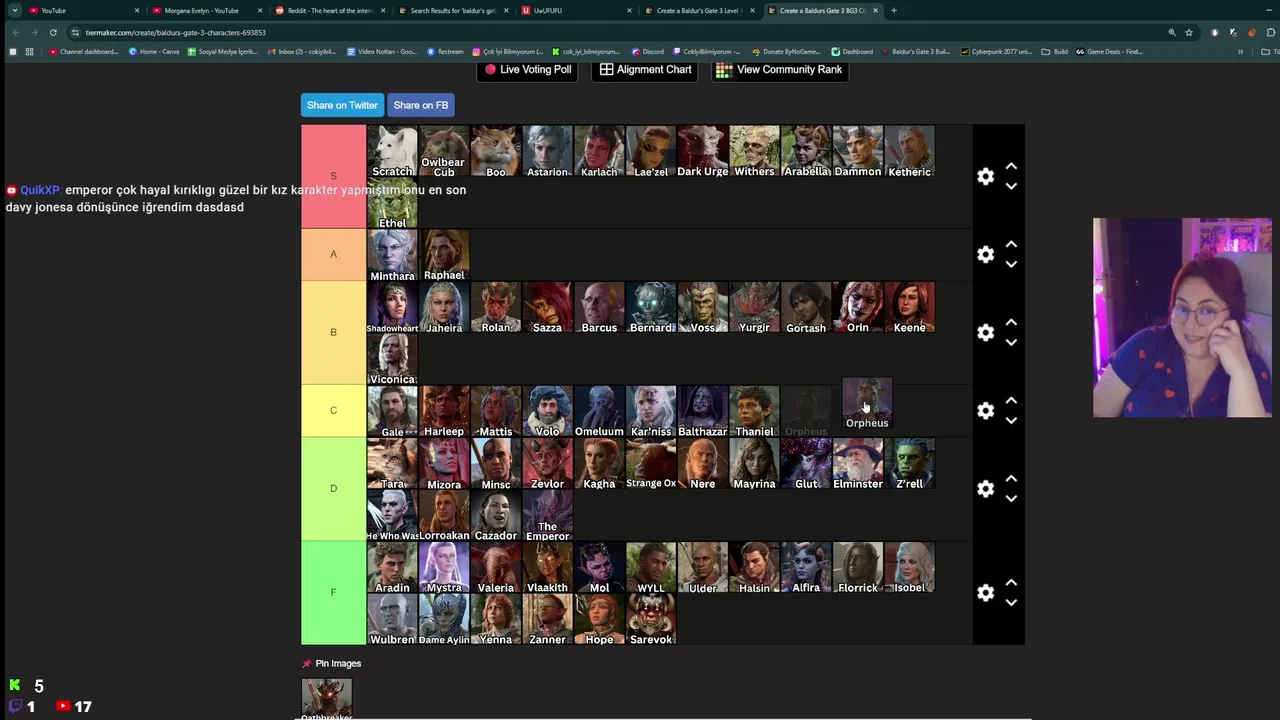
Task: Select Jaheira portrait in B tier
Action: pyautogui.click(x=444, y=307)
